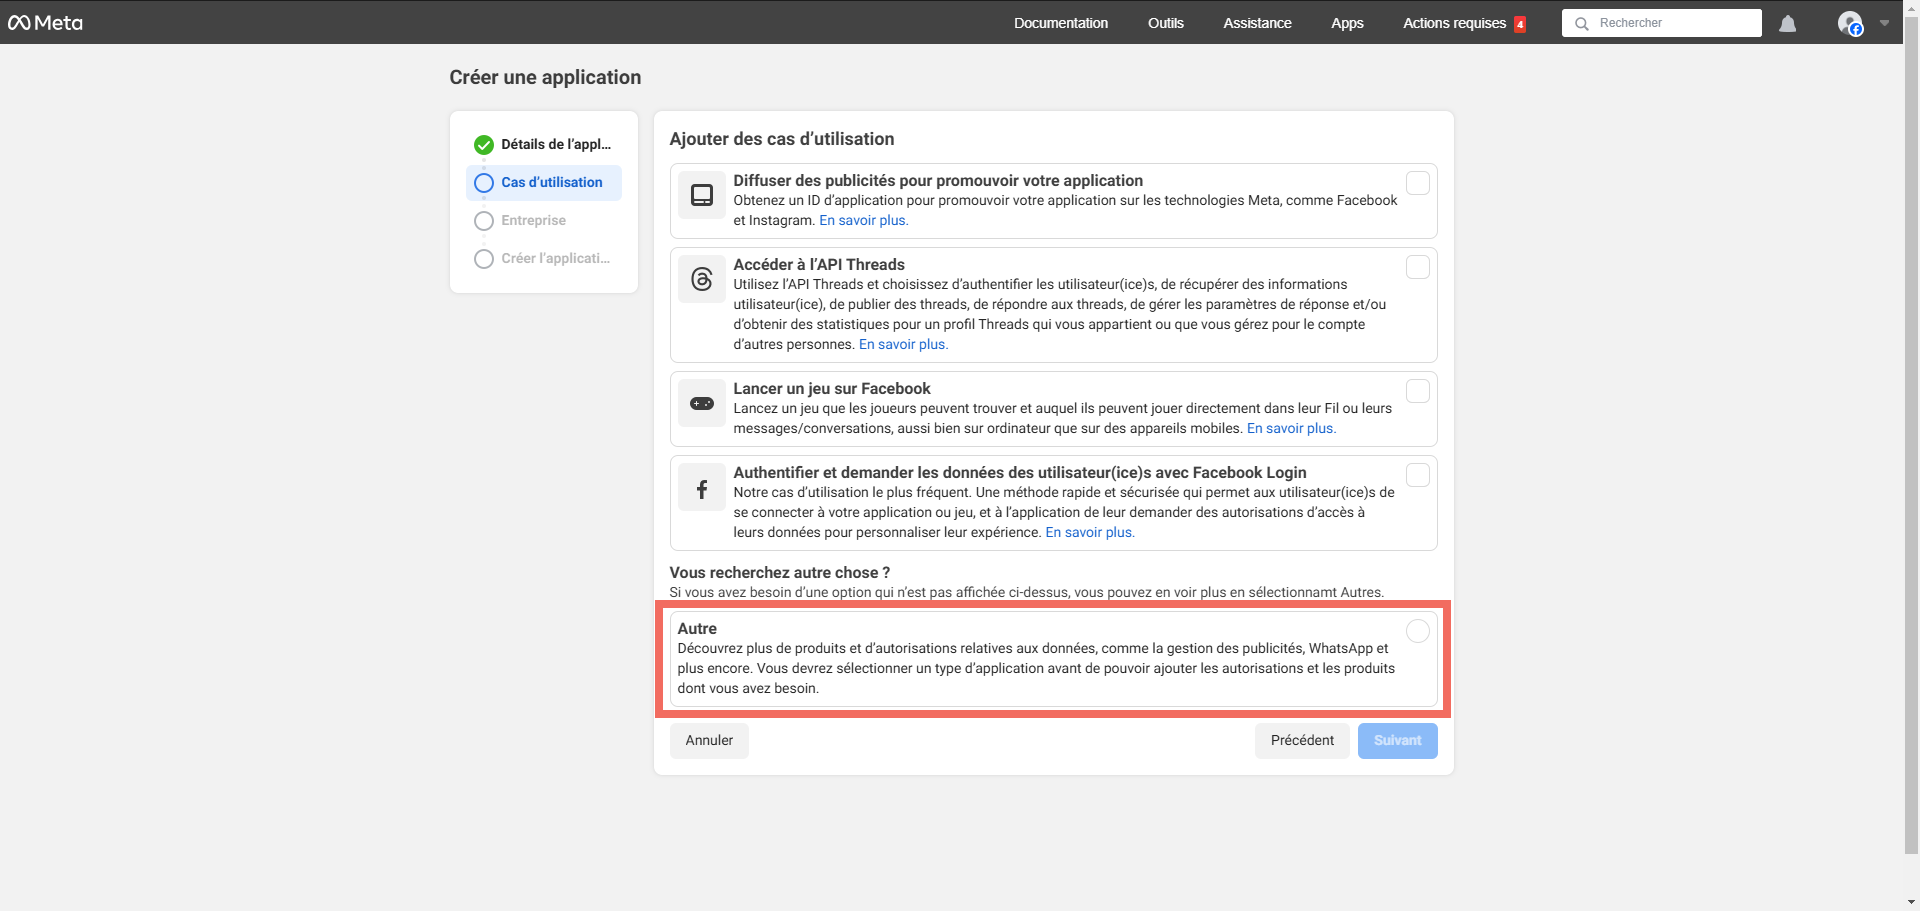Click the Créer l'application step circle

[x=484, y=259]
